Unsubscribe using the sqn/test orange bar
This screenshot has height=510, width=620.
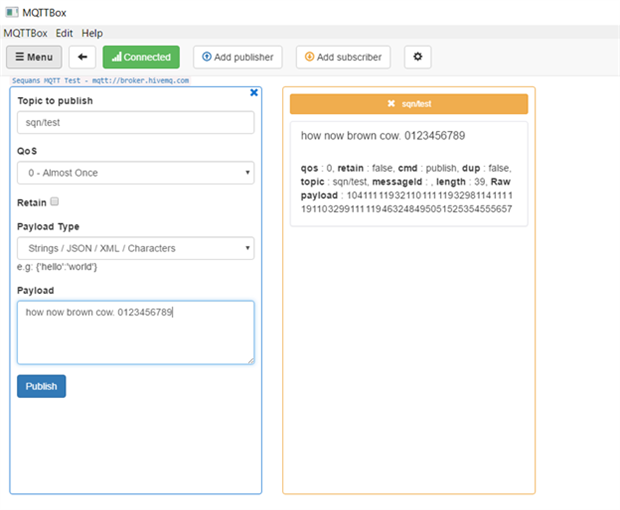pyautogui.click(x=408, y=104)
